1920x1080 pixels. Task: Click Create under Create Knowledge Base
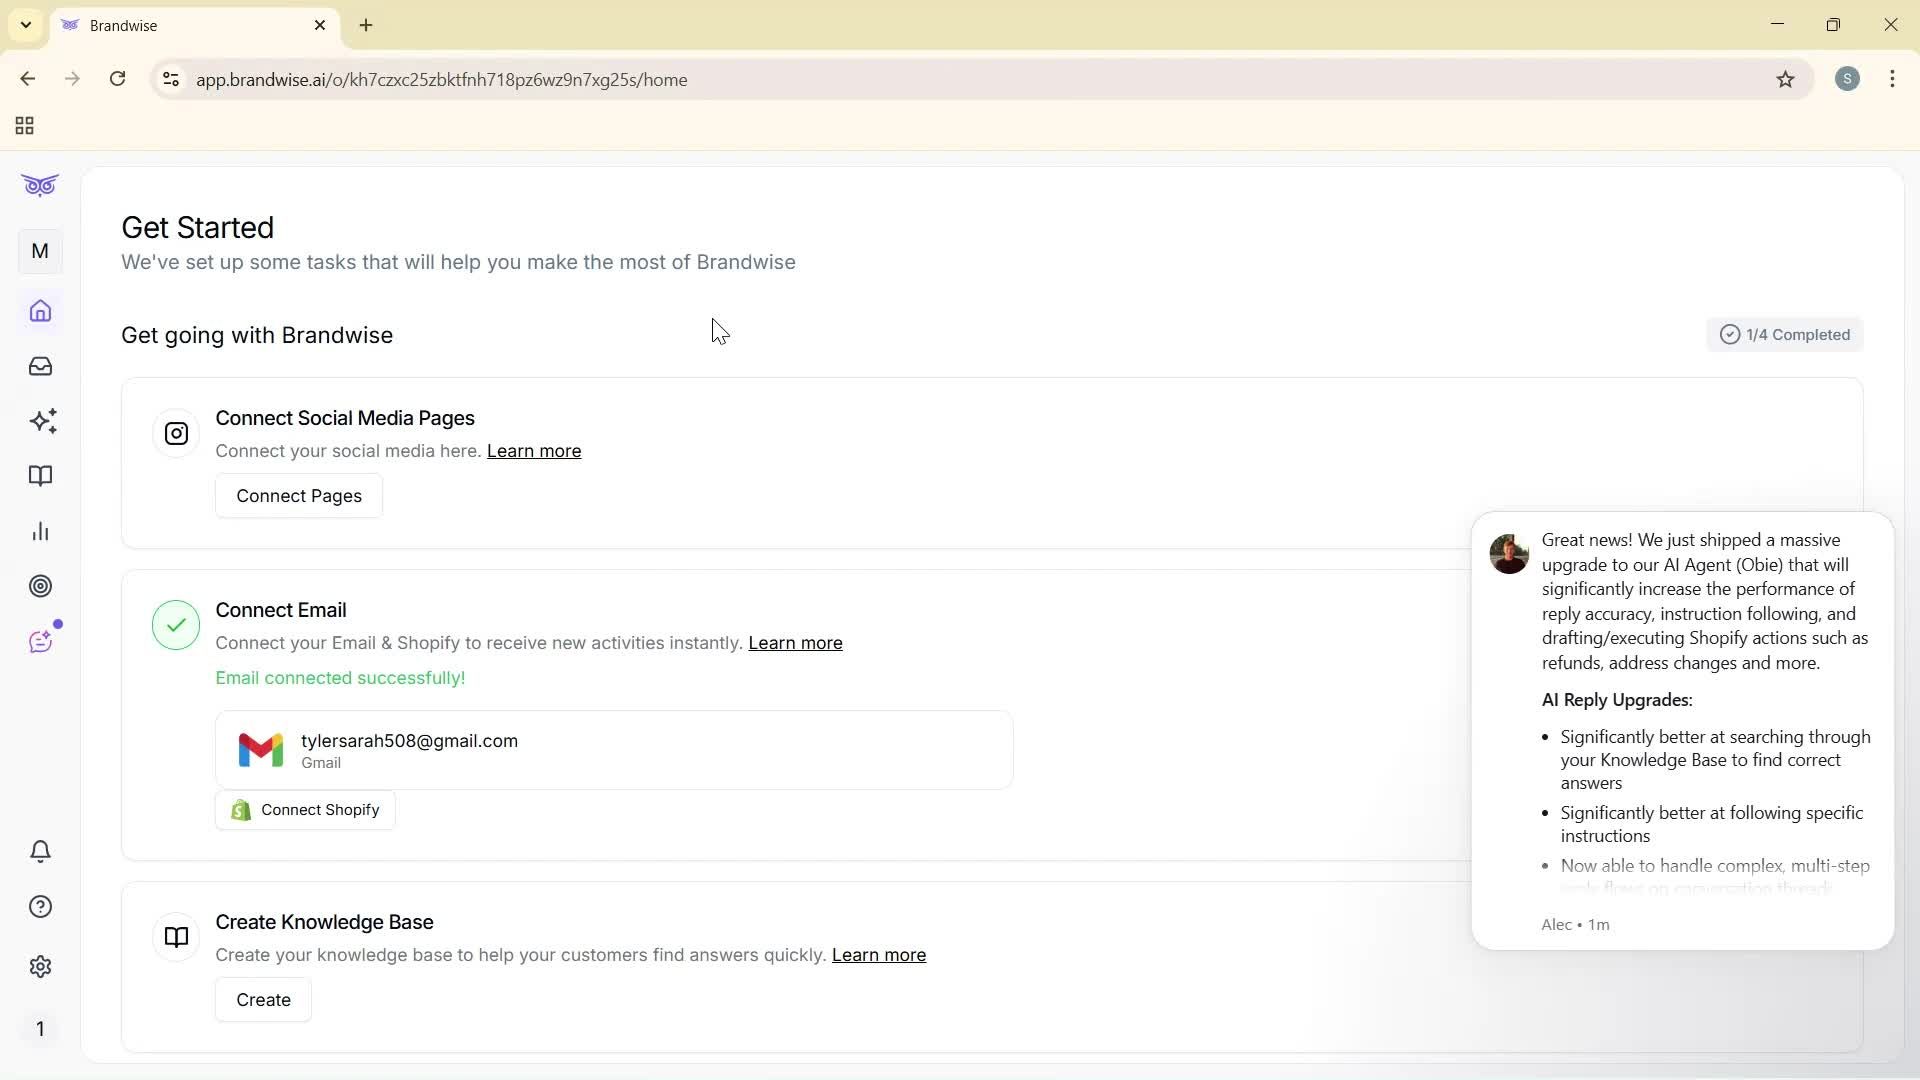(263, 999)
